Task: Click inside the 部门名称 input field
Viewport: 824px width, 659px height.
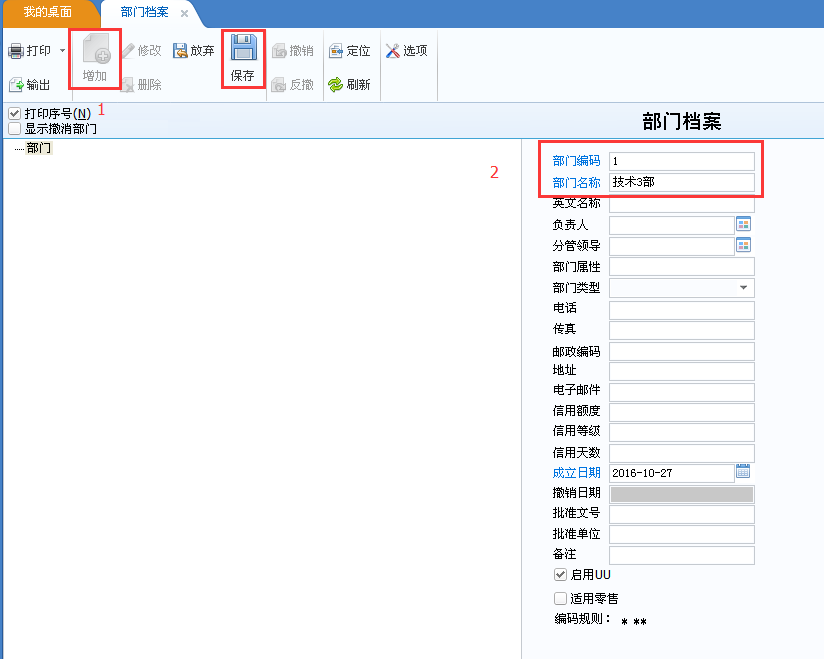Action: 680,182
